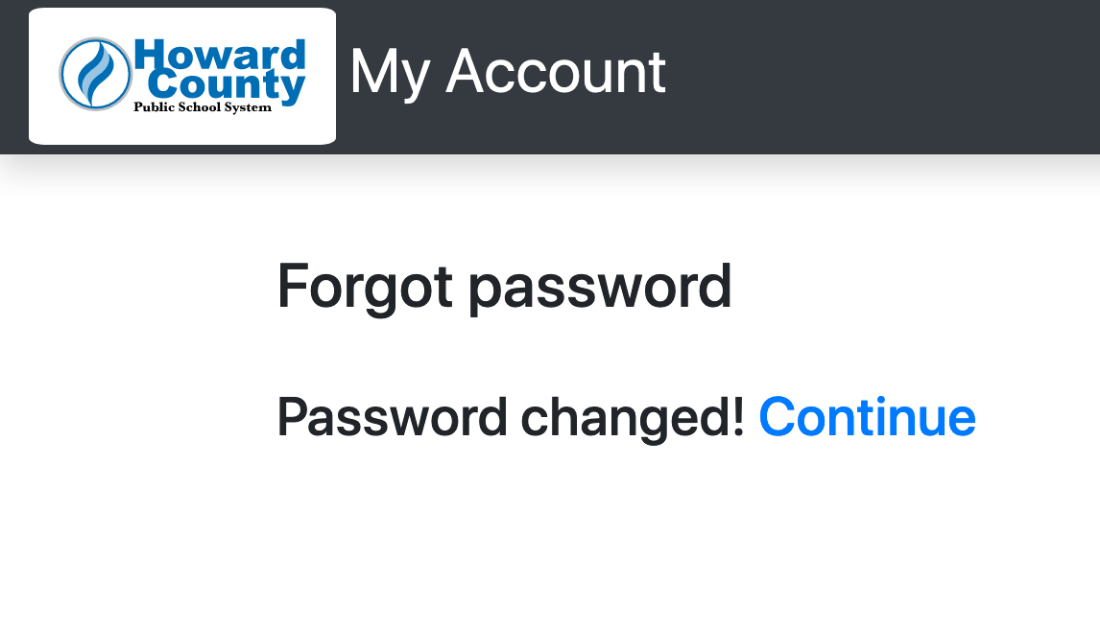Click the word Forgot in the heading
The height and width of the screenshot is (627, 1100).
pyautogui.click(x=365, y=286)
